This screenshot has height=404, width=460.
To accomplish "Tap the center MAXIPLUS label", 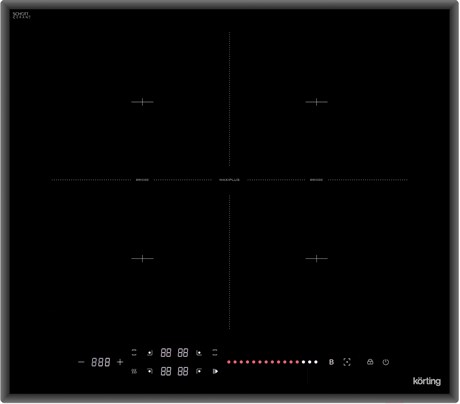I will click(229, 180).
